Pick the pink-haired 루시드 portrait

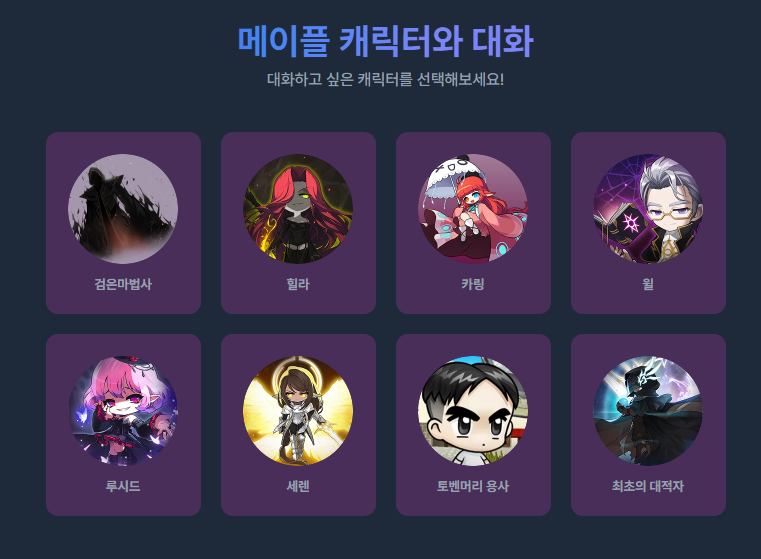pos(123,411)
